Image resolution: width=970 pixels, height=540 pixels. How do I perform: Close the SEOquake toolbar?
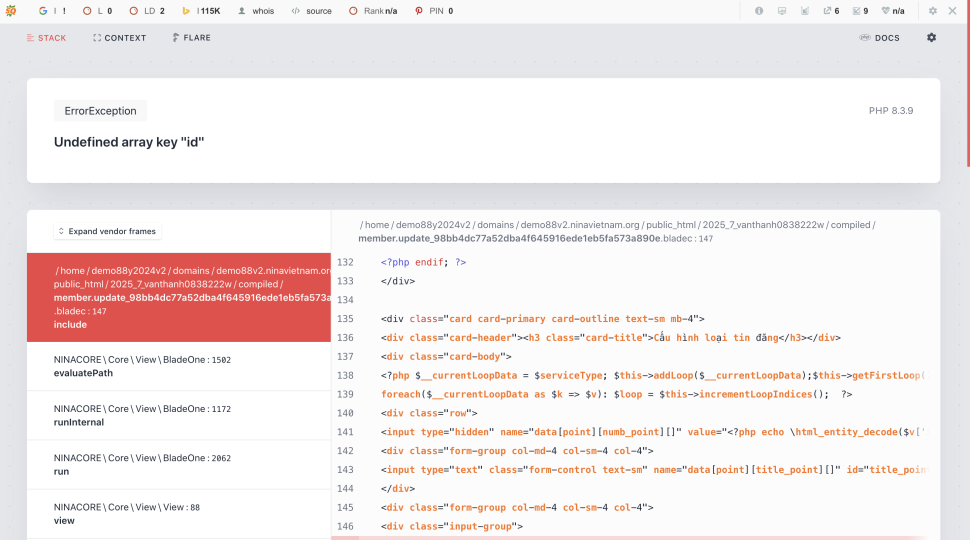(x=953, y=11)
